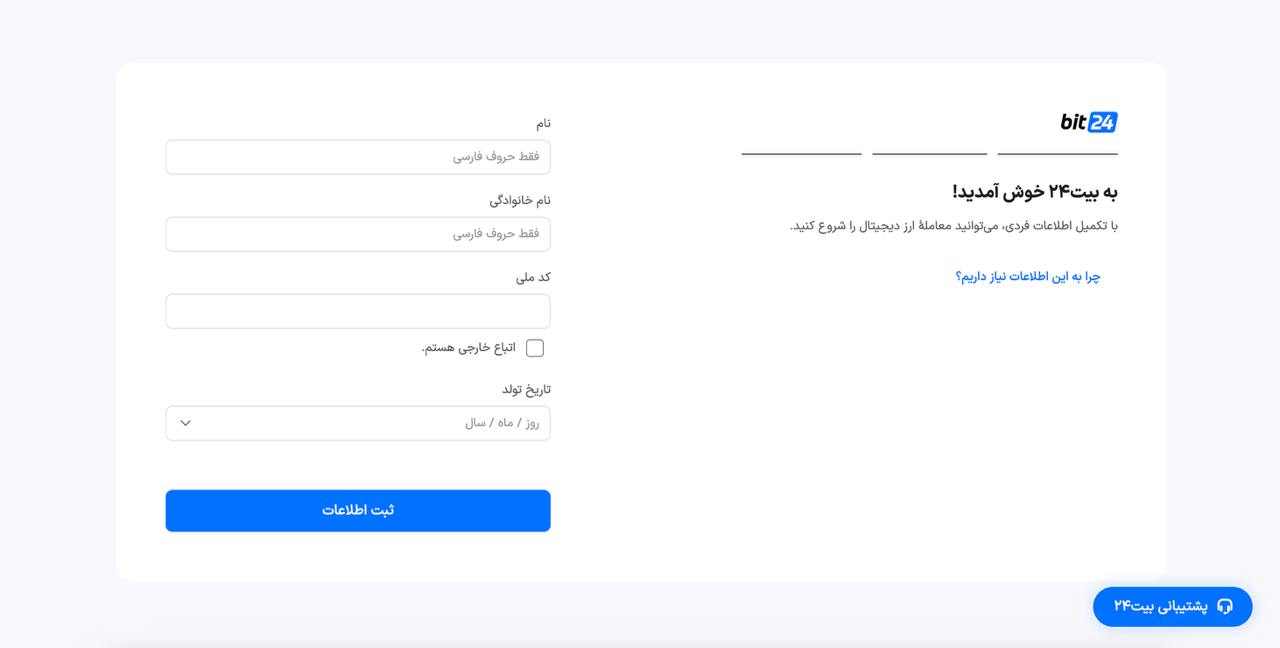Image resolution: width=1280 pixels, height=648 pixels.
Task: Click the leftmost progress step bar
Action: tap(801, 154)
